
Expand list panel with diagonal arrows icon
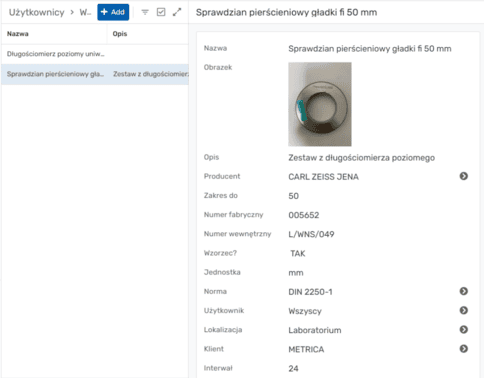pos(177,12)
